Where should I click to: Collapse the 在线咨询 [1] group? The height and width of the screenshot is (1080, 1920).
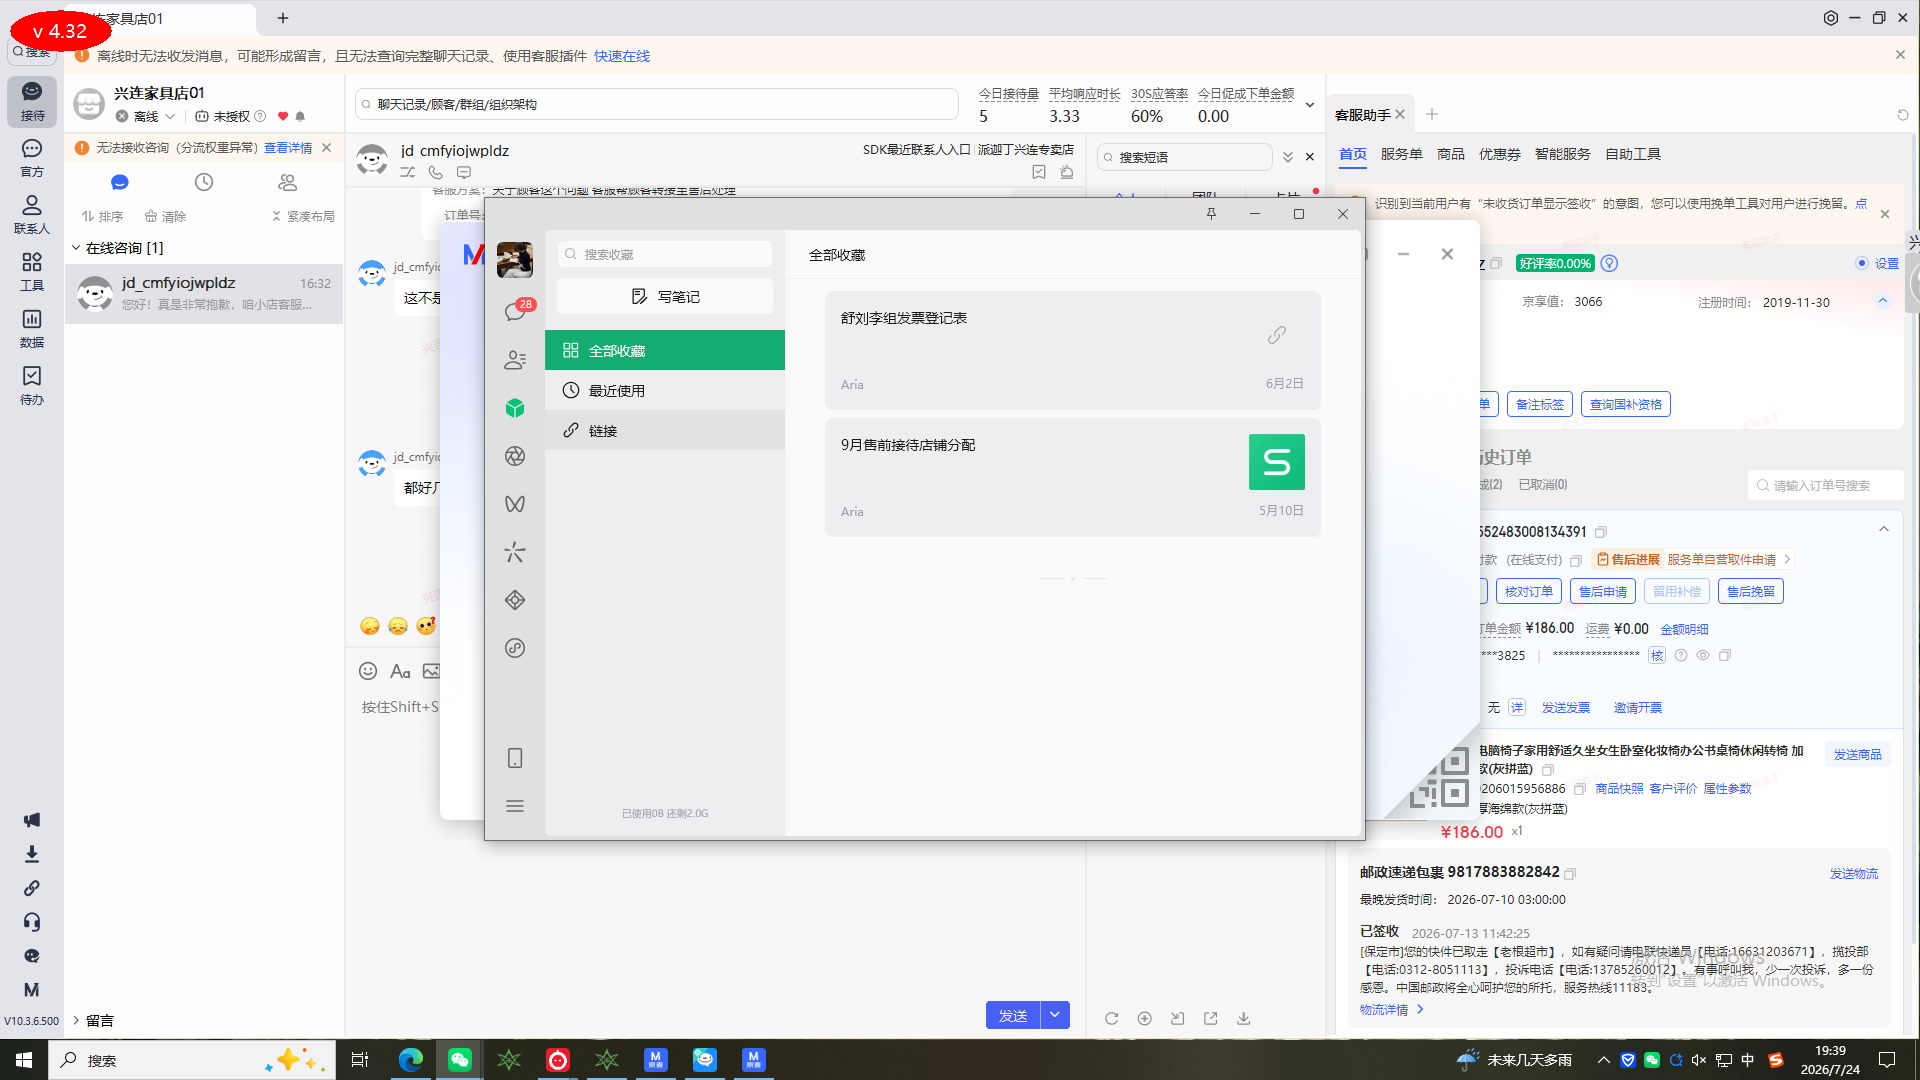coord(76,248)
